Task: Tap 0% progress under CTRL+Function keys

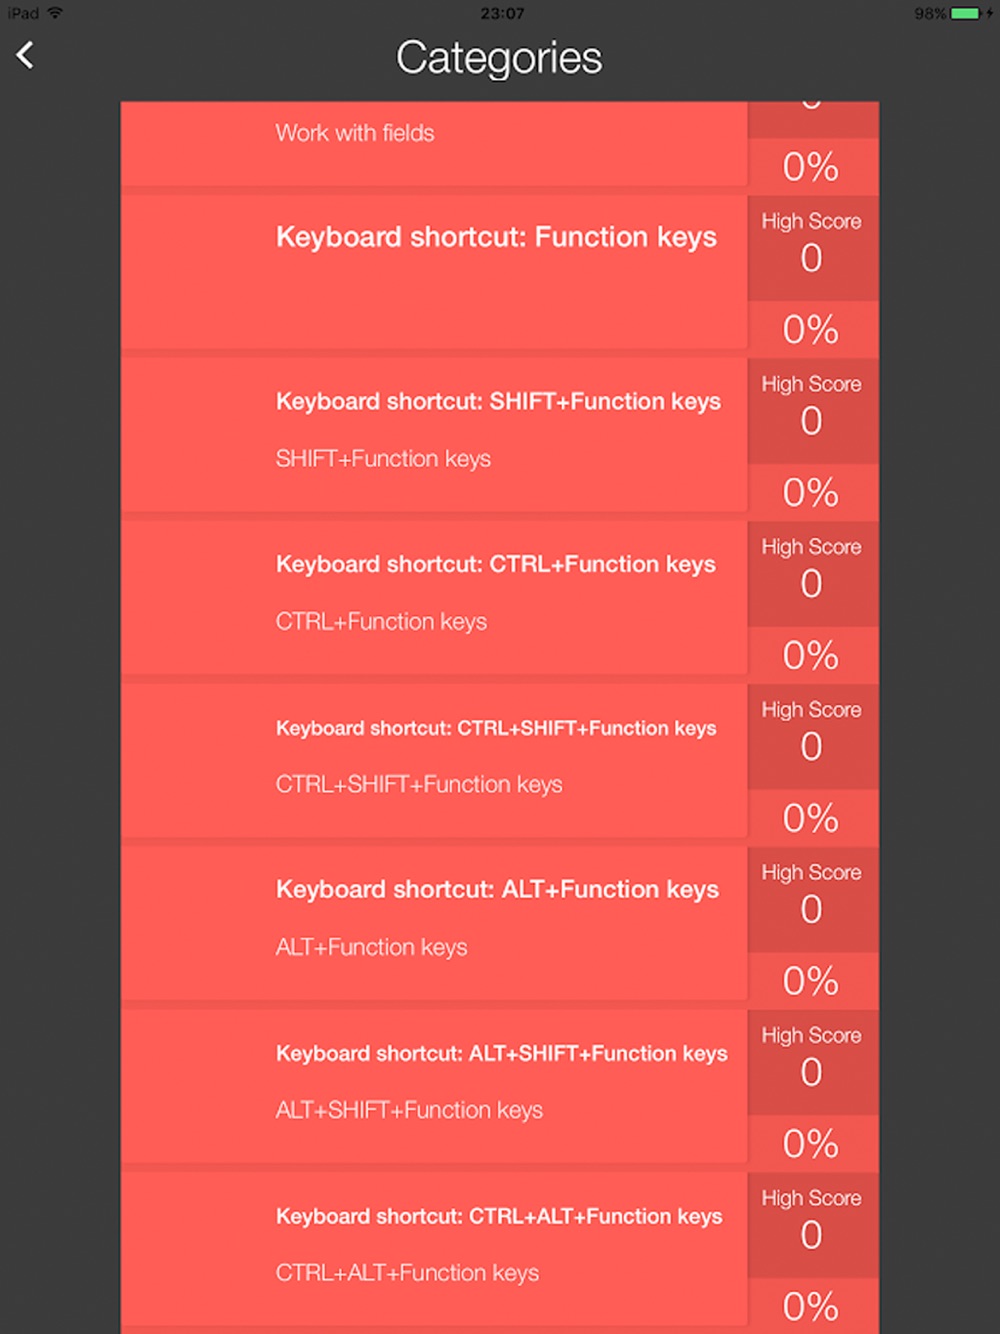Action: pos(813,656)
